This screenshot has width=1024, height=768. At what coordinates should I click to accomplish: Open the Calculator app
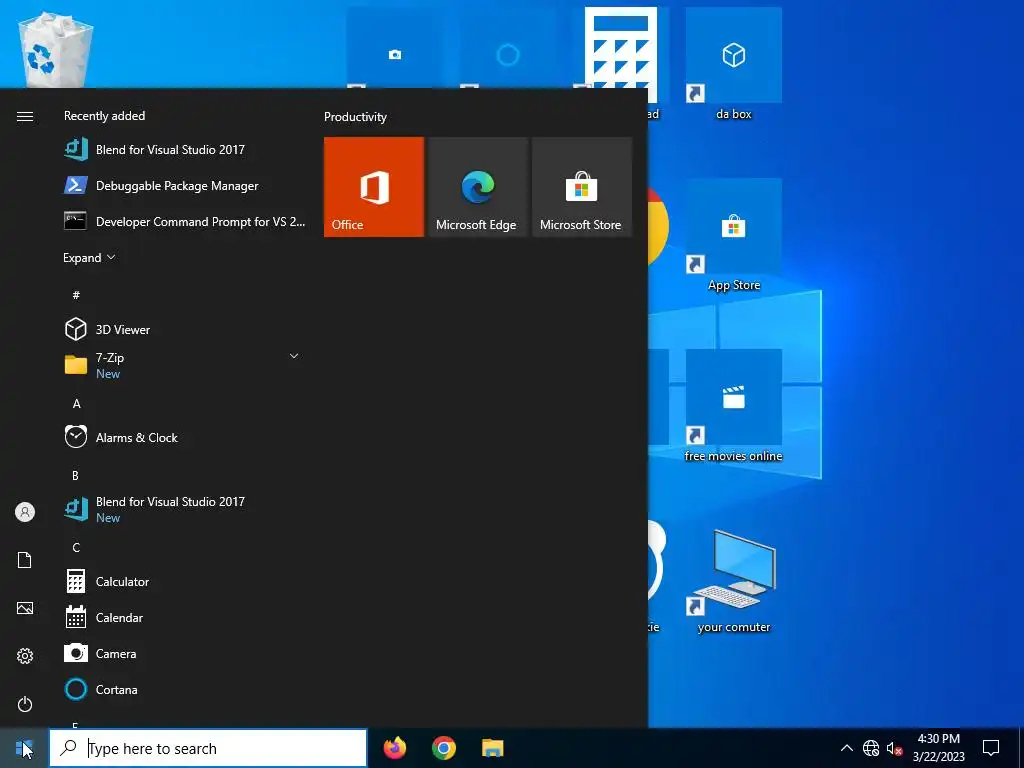pos(185,581)
